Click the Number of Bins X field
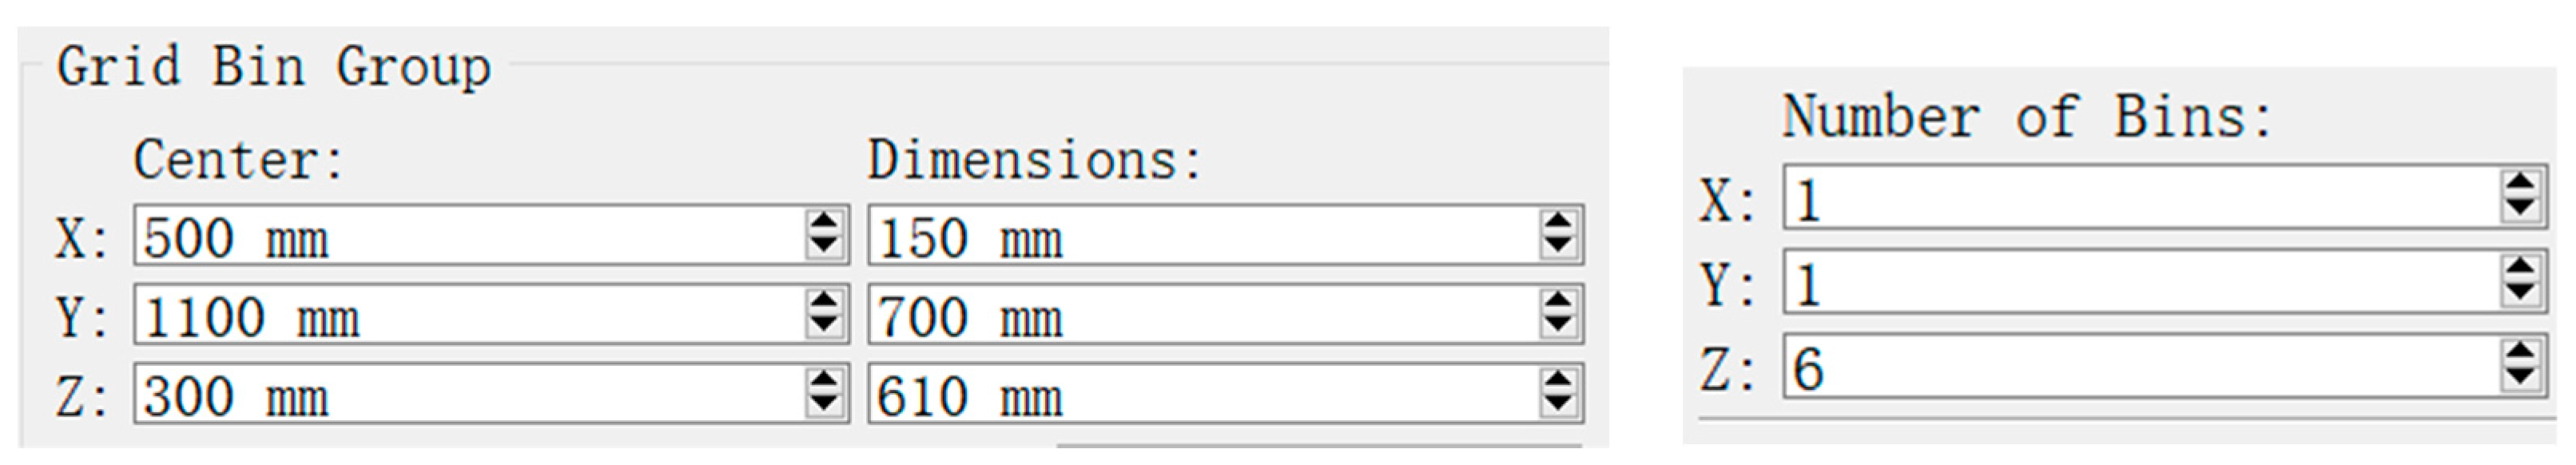The image size is (2576, 465). click(x=2140, y=198)
